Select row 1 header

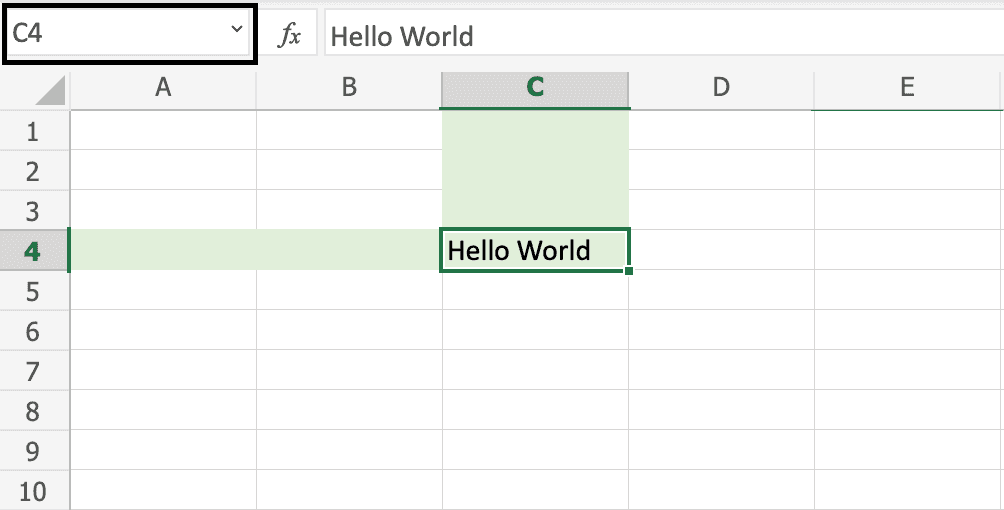33,131
